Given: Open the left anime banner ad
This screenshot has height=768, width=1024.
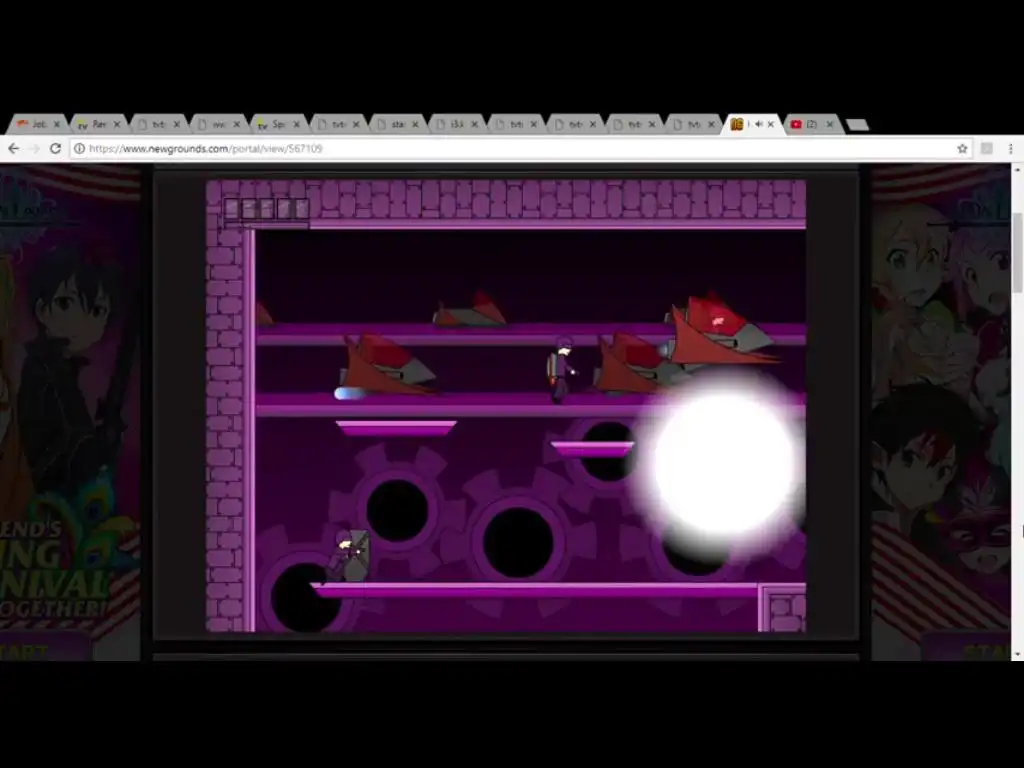Looking at the screenshot, I should click(70, 413).
